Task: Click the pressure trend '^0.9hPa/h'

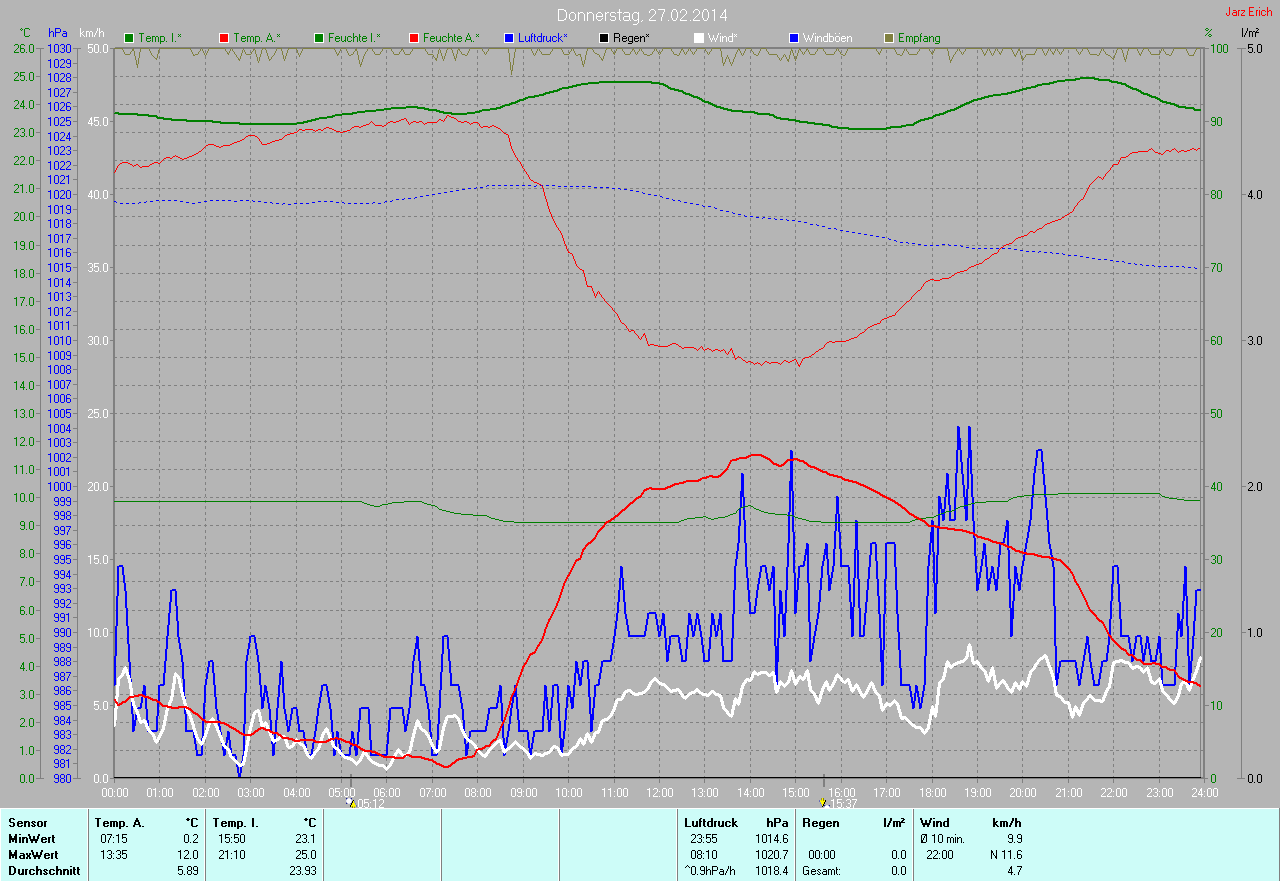Action: (712, 871)
